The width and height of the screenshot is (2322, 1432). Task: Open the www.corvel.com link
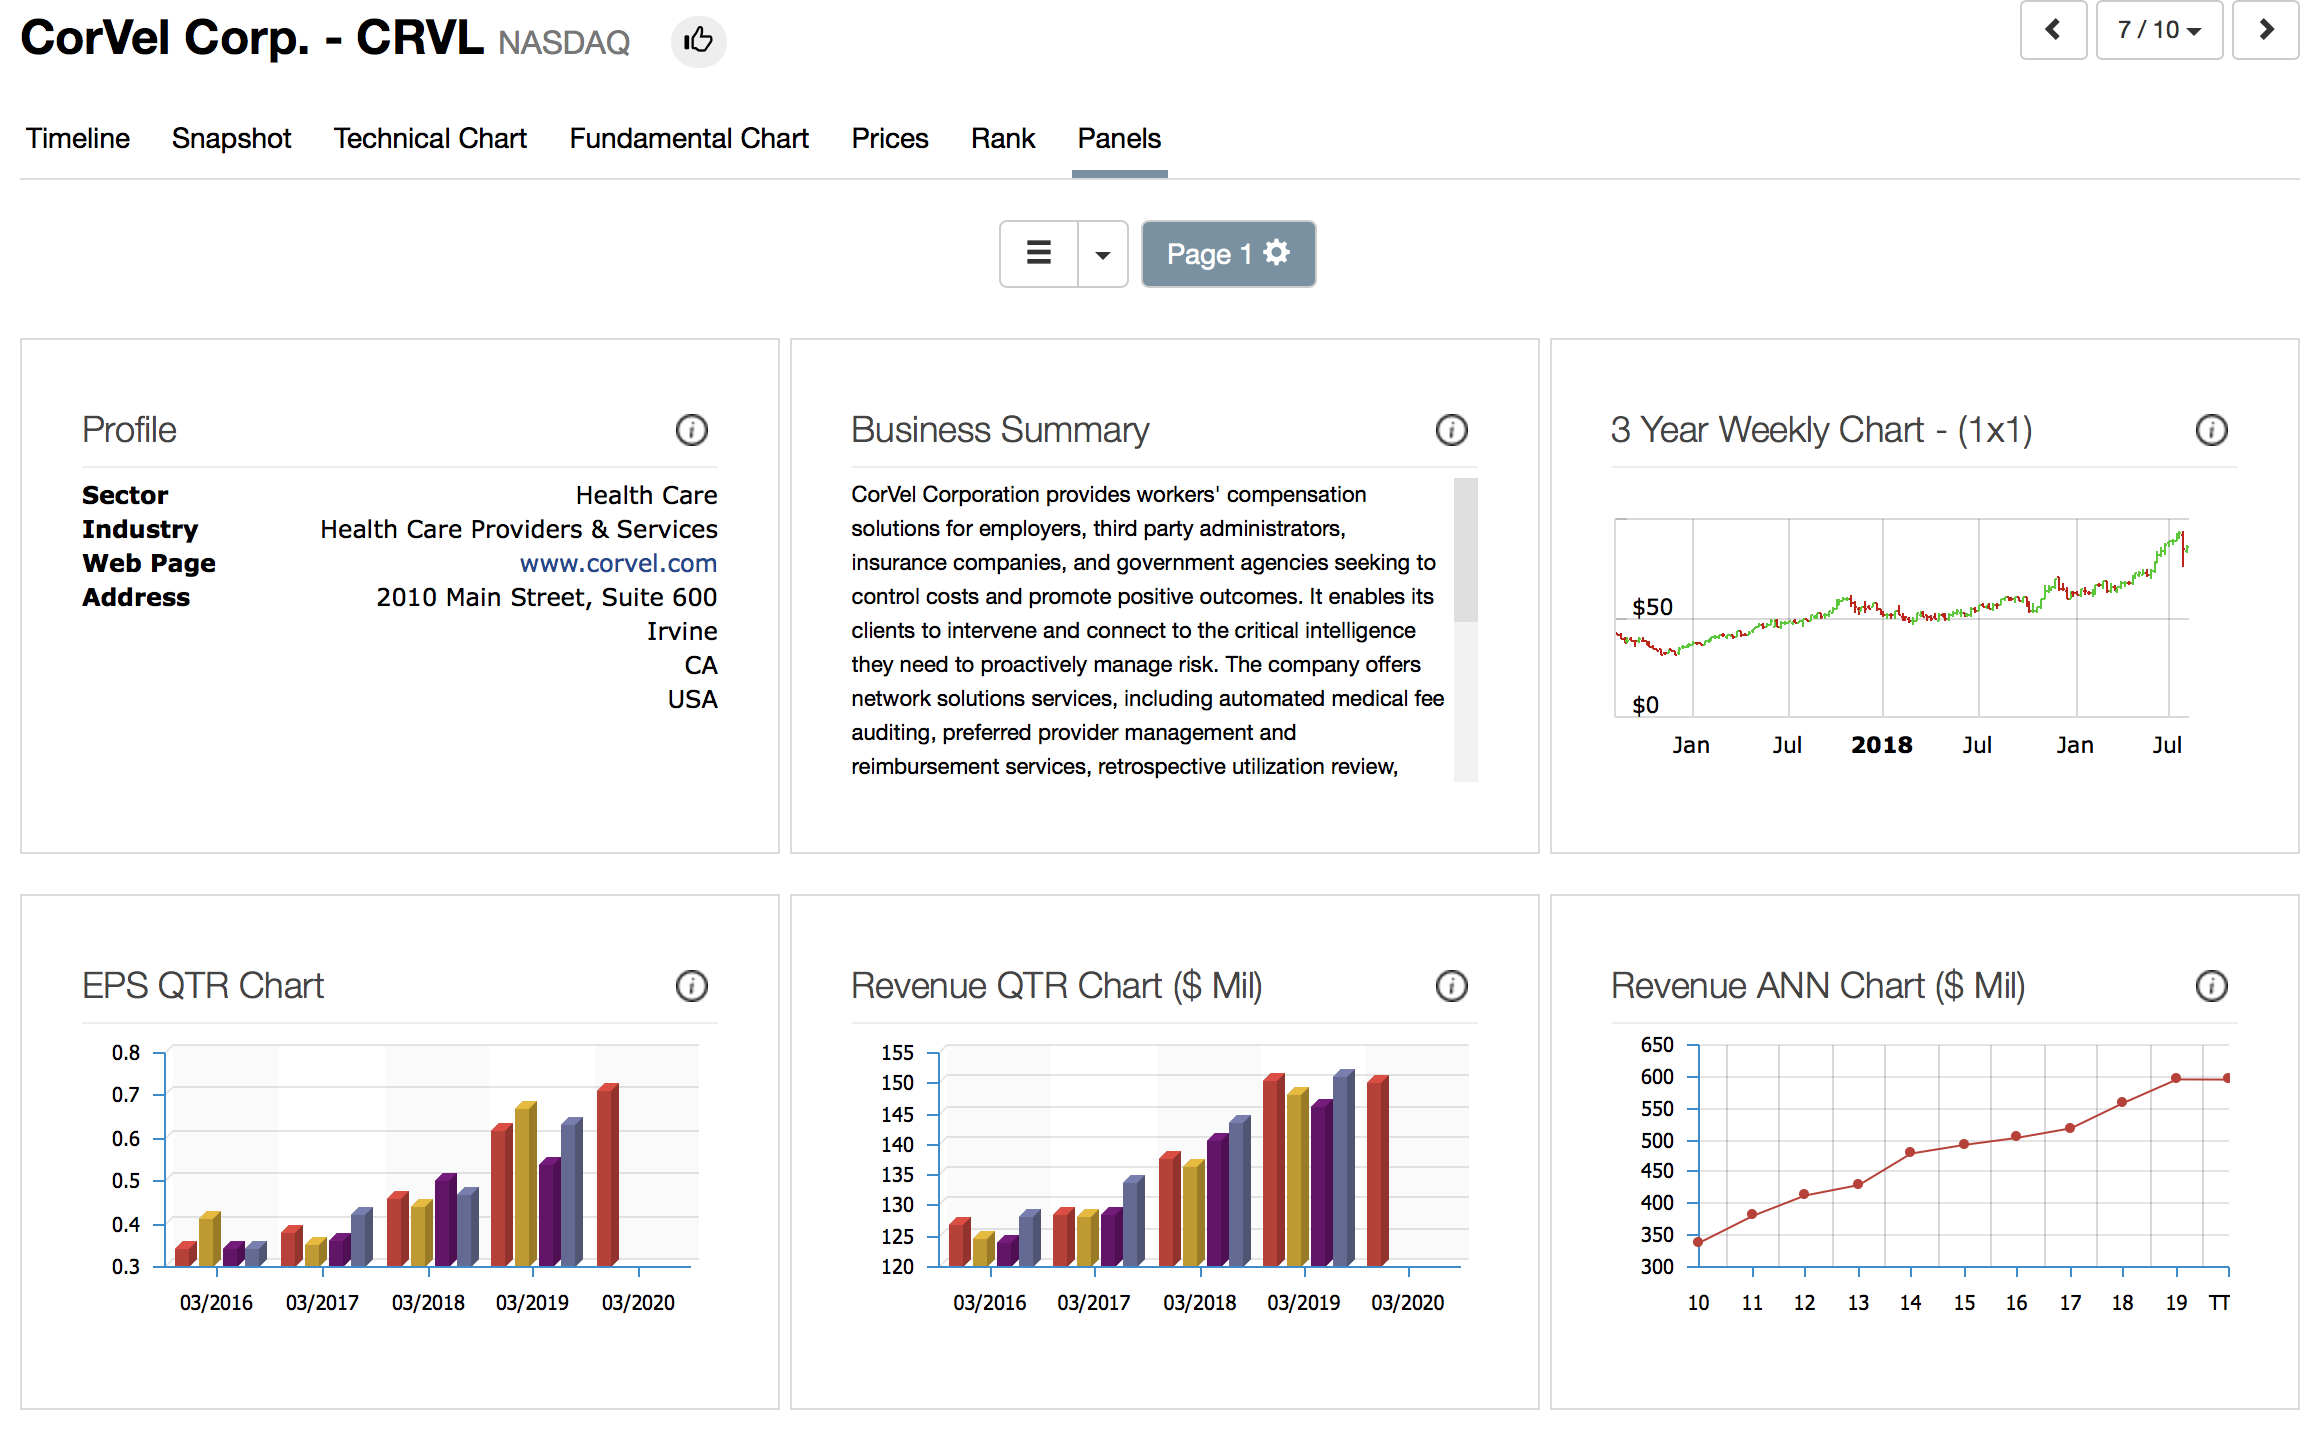pyautogui.click(x=618, y=563)
